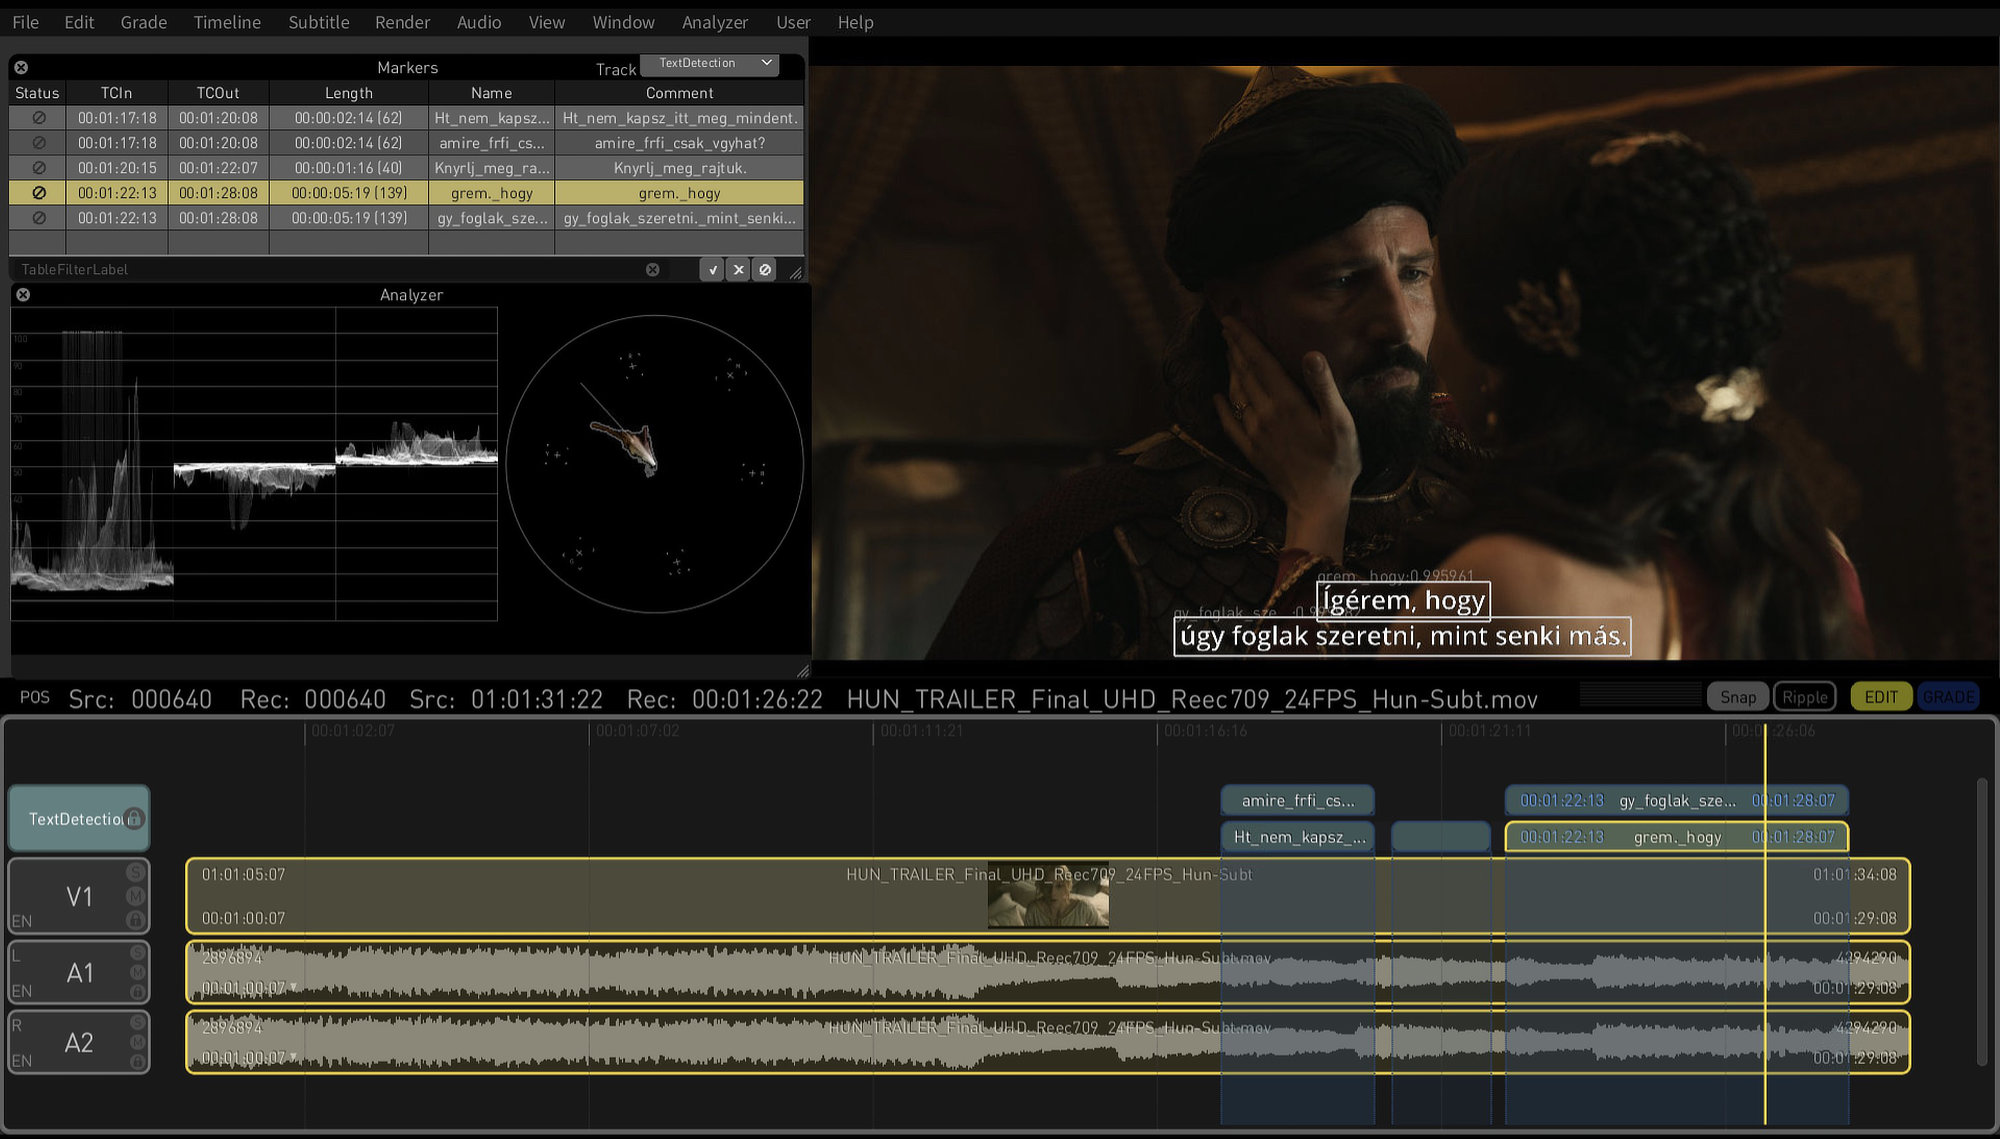Sort markers by TCOut column
This screenshot has height=1139, width=2000.
pos(218,93)
